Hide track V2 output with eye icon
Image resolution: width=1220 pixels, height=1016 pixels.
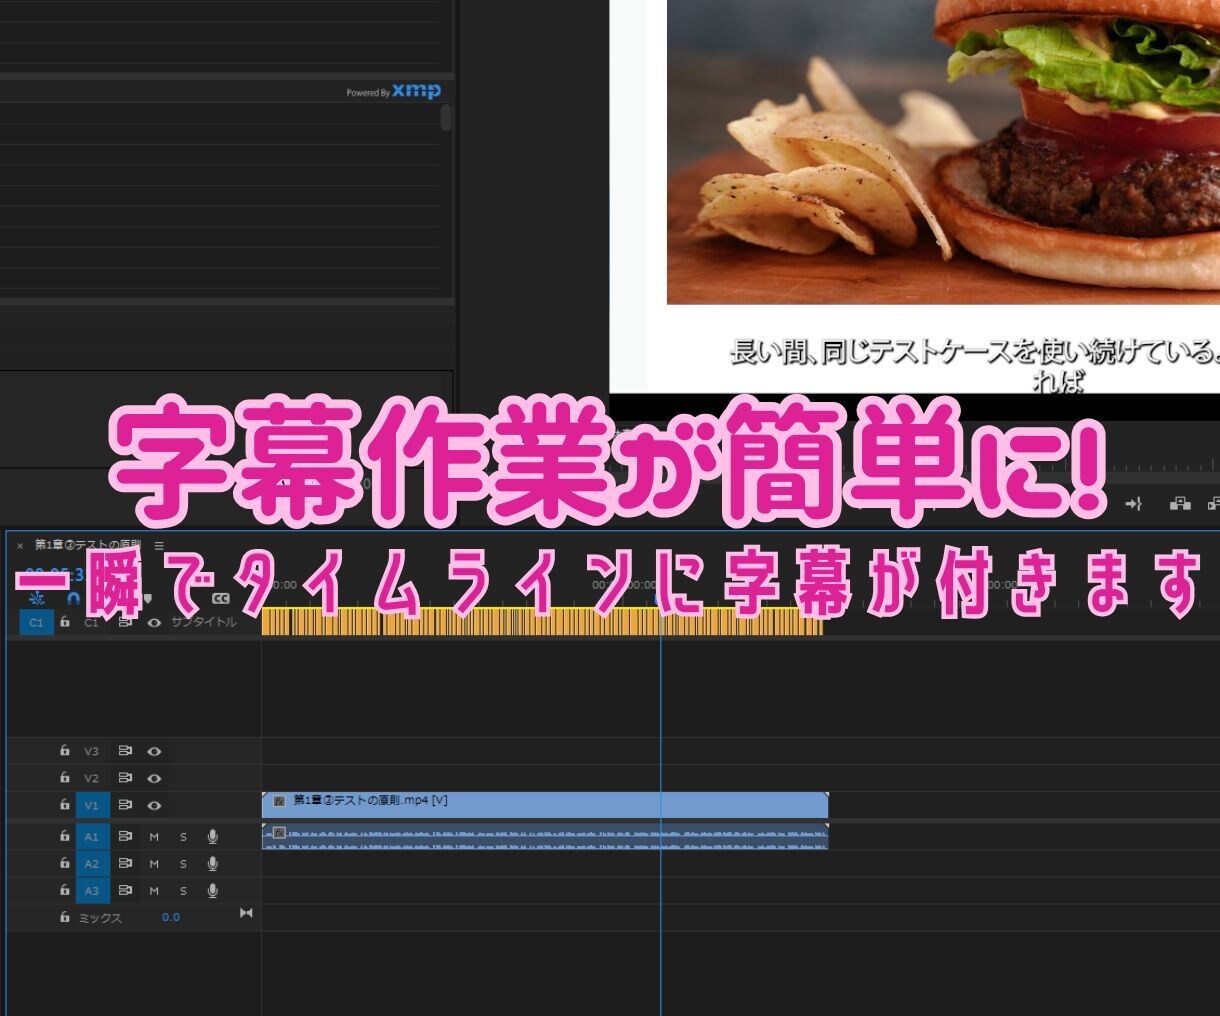[154, 778]
